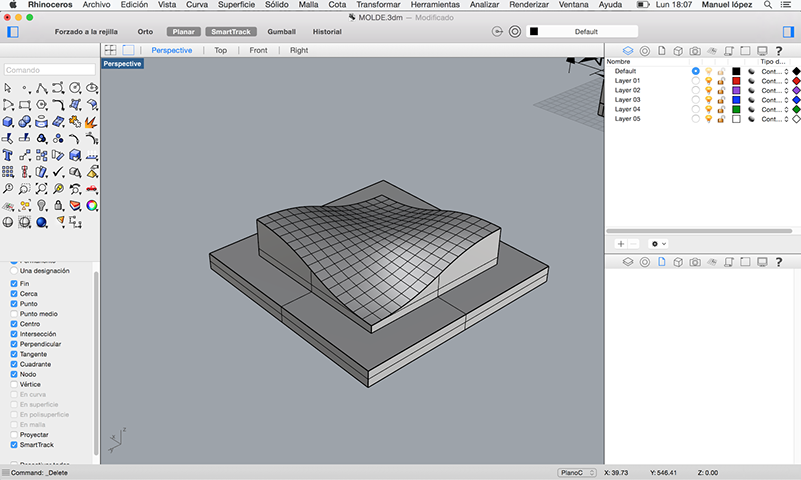Toggle the Historial button

point(327,32)
